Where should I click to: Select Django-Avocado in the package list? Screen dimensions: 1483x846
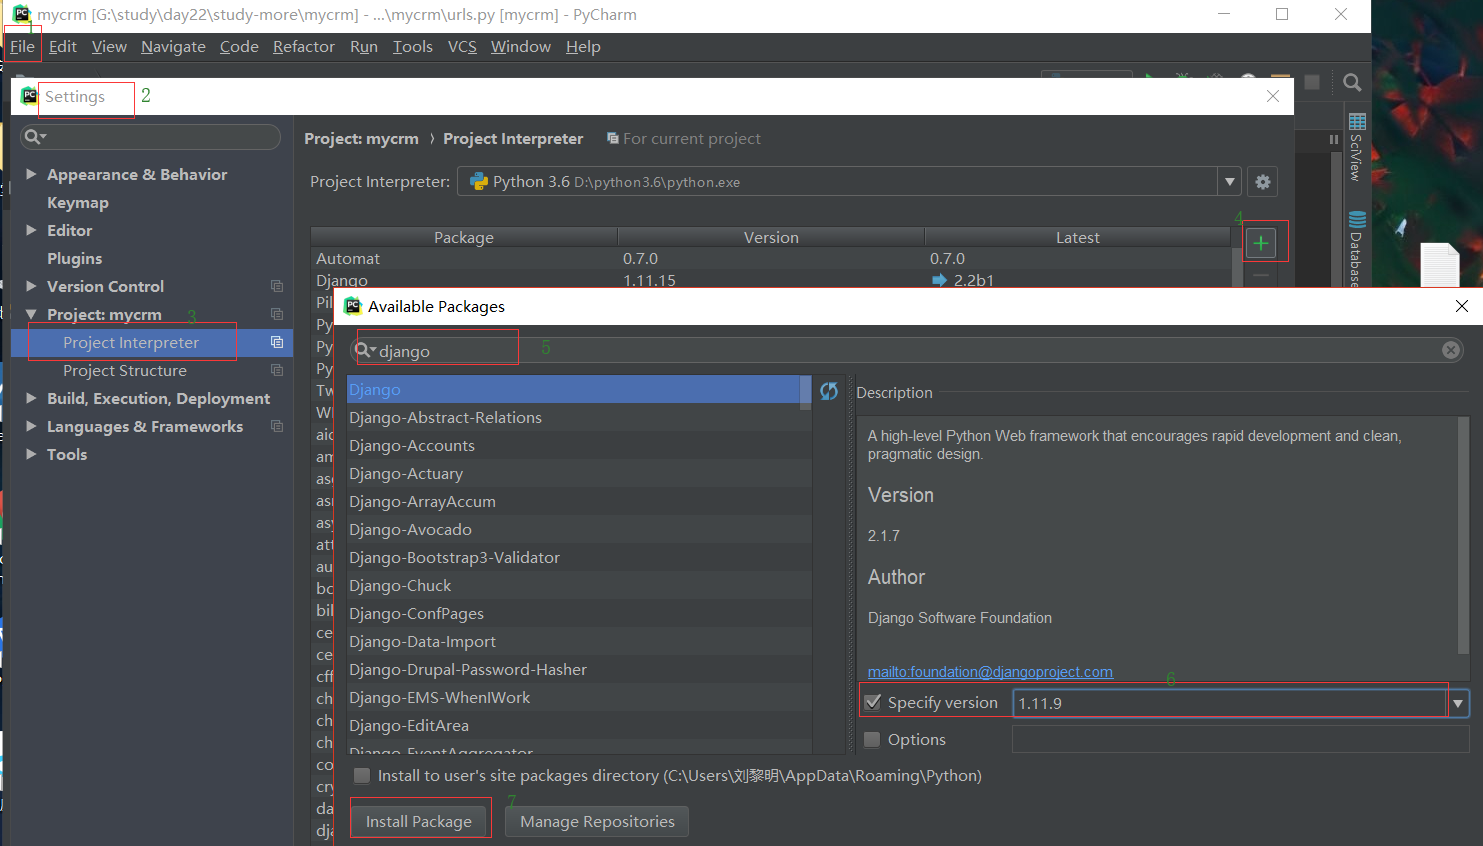[x=579, y=529]
